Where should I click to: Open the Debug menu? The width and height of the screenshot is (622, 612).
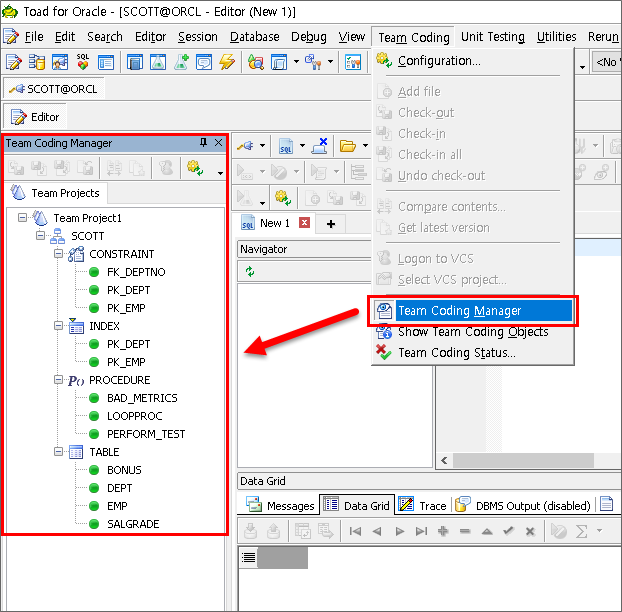coord(309,36)
